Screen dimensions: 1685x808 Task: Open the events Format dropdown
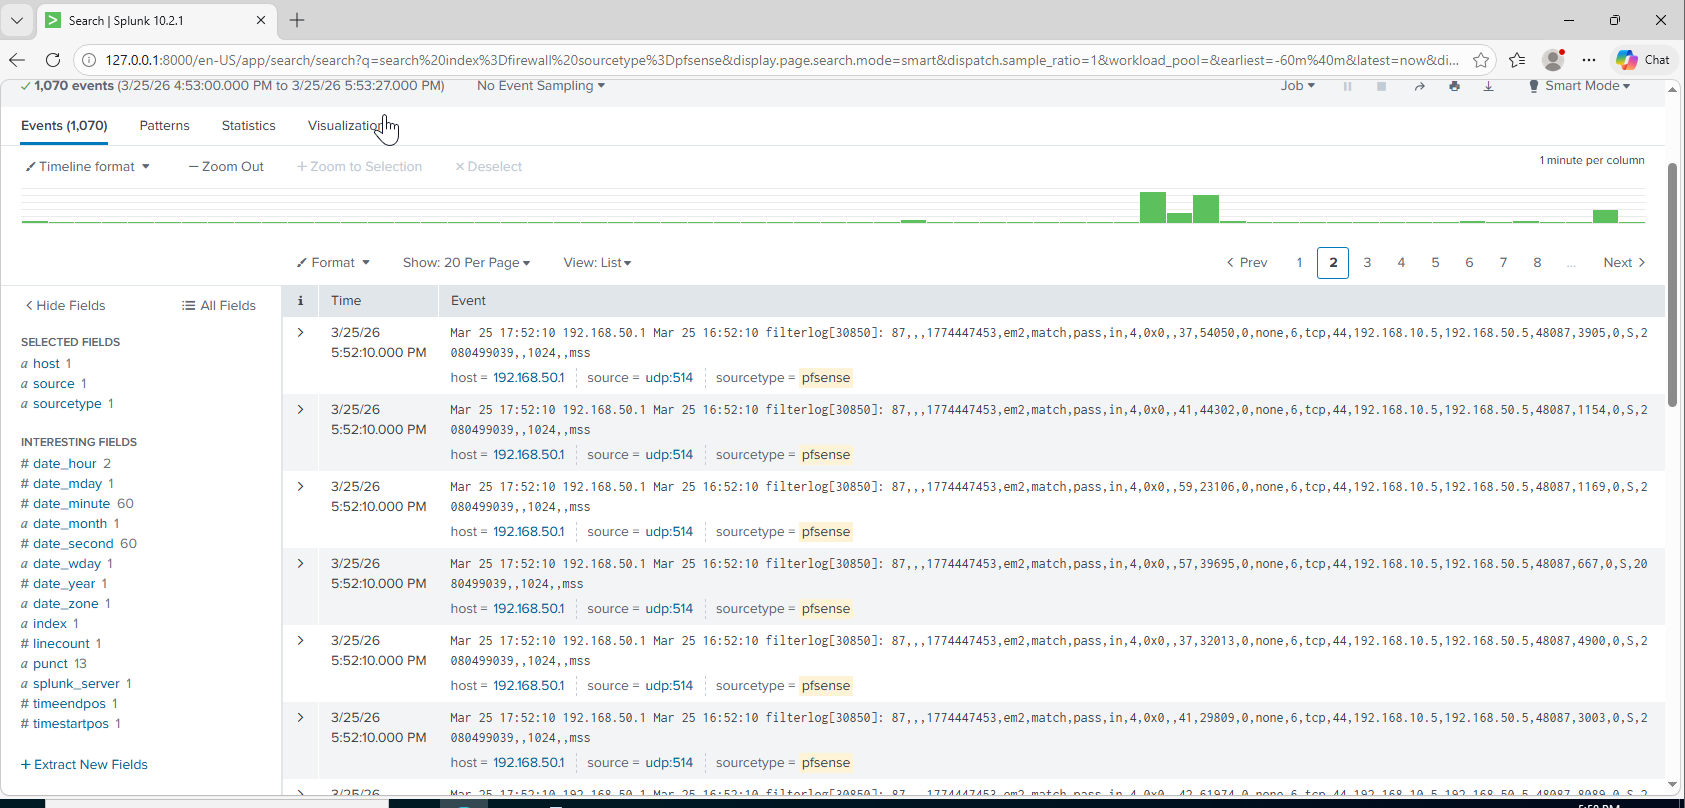pos(333,263)
